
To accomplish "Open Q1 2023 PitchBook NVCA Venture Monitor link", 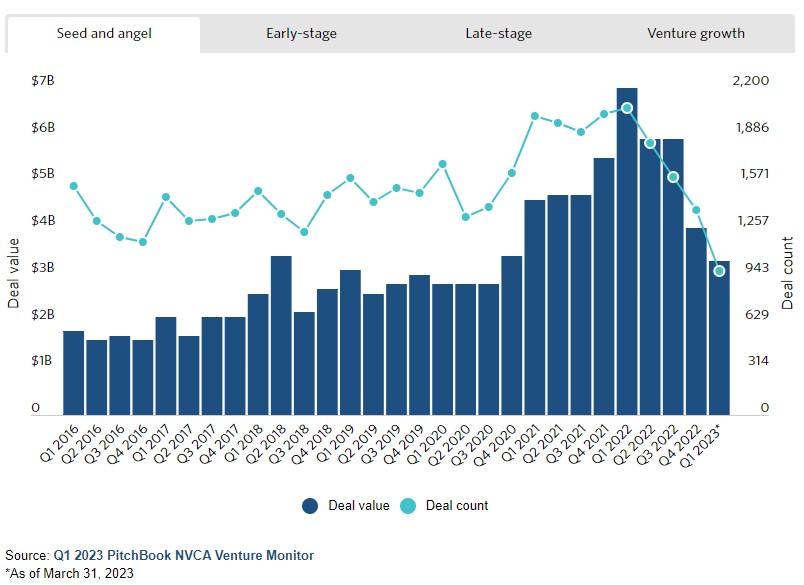I will [184, 556].
